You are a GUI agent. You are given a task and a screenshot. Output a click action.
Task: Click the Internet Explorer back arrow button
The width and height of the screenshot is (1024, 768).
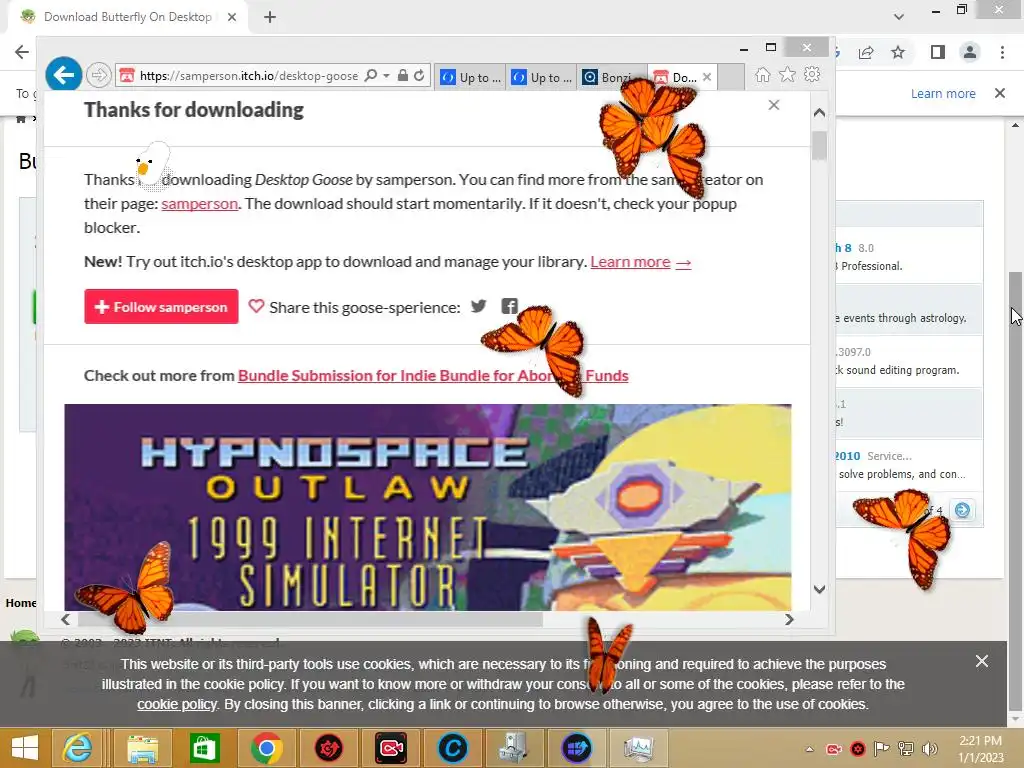(x=63, y=75)
